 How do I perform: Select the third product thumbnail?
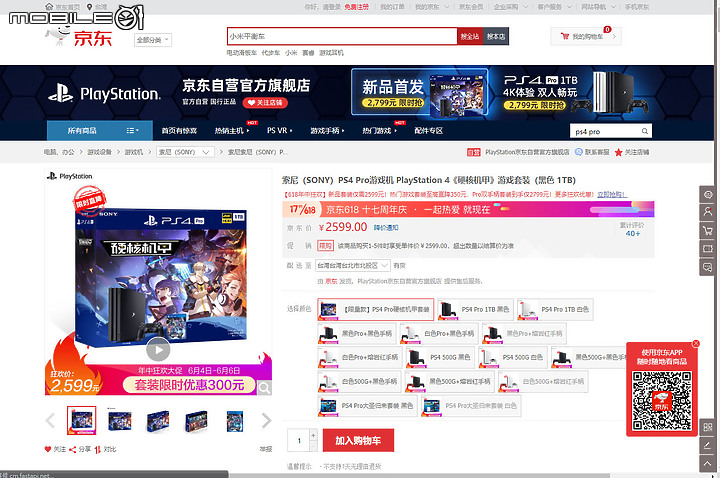point(158,420)
